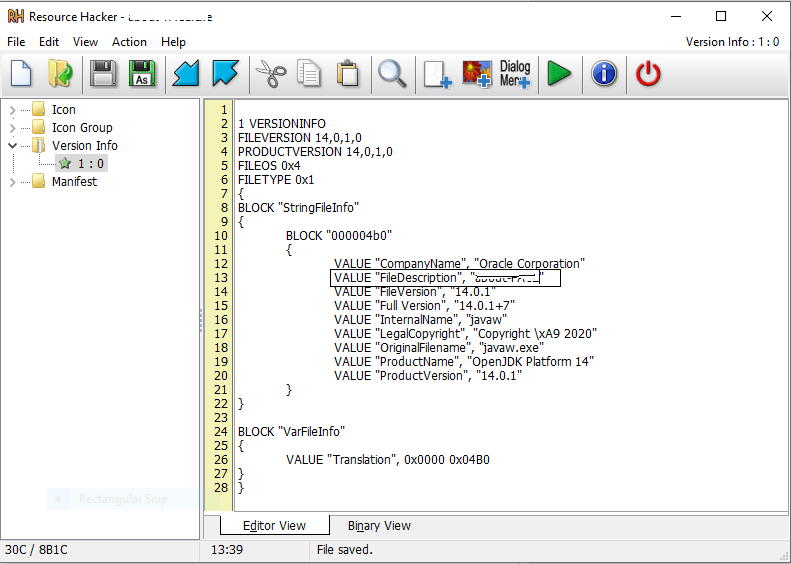
Task: Click the BLOCK "StringFileInfo" line
Action: coord(298,208)
